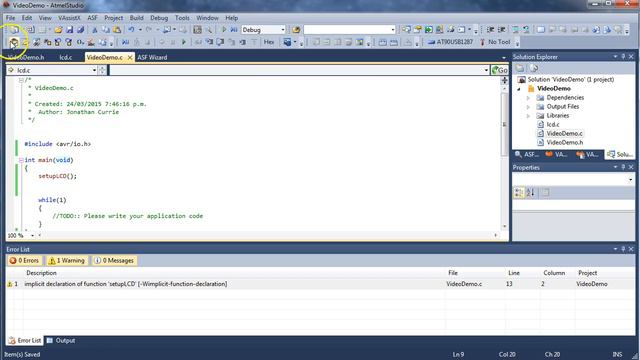Open the Debug menu
The width and height of the screenshot is (640, 360).
pos(159,18)
